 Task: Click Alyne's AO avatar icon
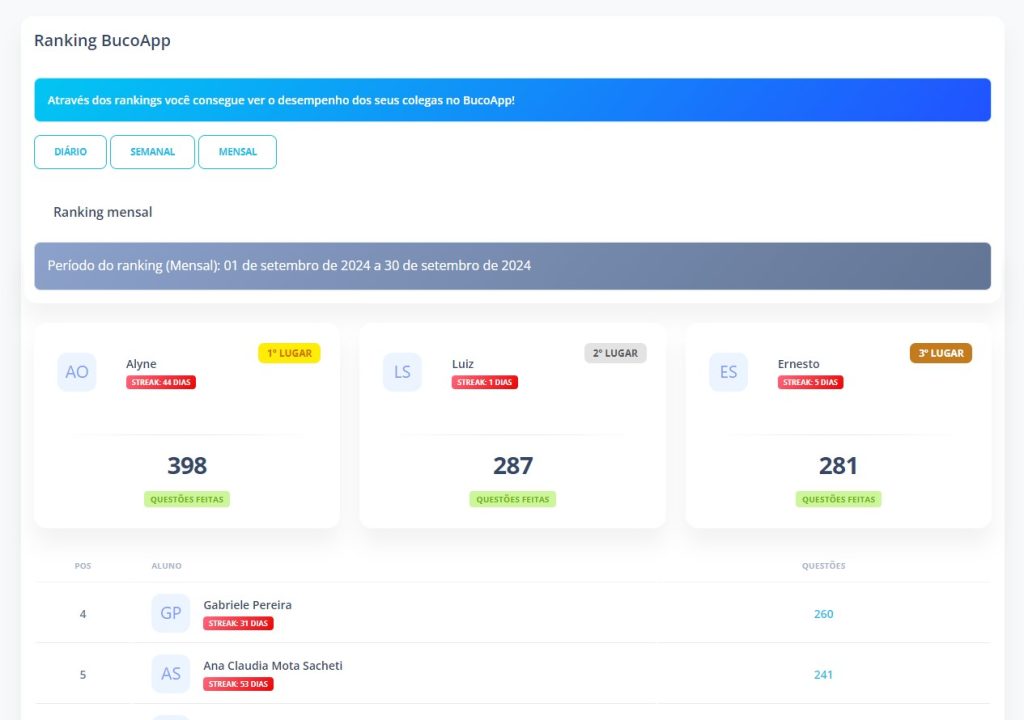coord(77,372)
